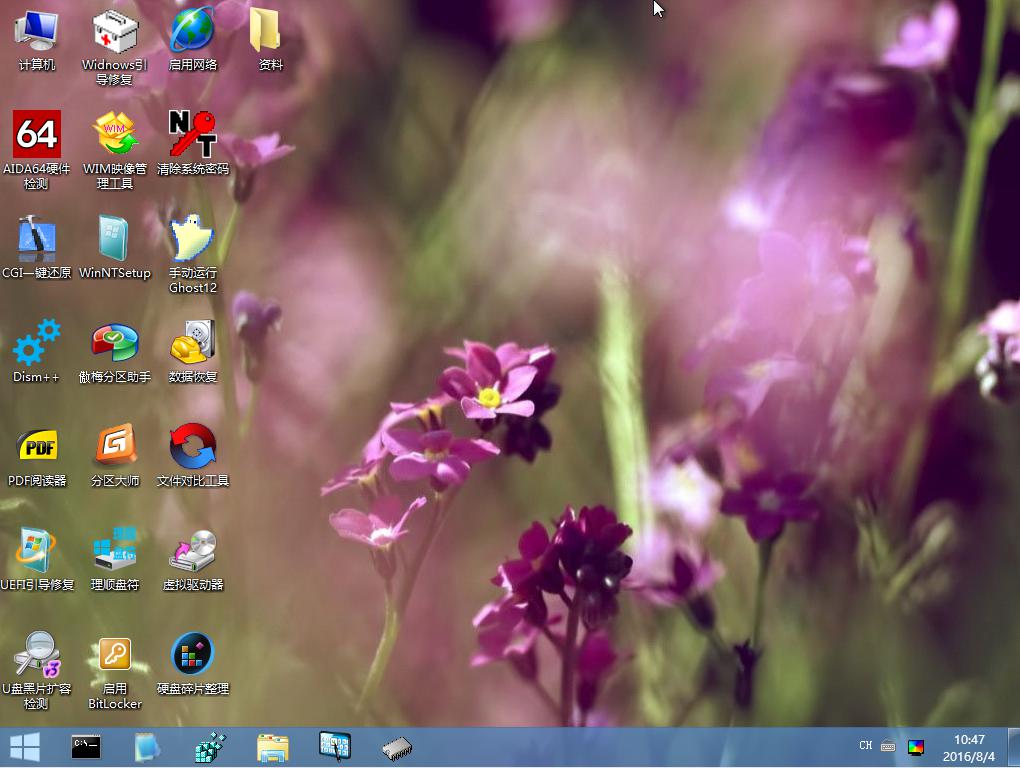Screen dimensions: 1020x768
Task: Select the CGI一键还原 desktop icon
Action: [x=37, y=239]
